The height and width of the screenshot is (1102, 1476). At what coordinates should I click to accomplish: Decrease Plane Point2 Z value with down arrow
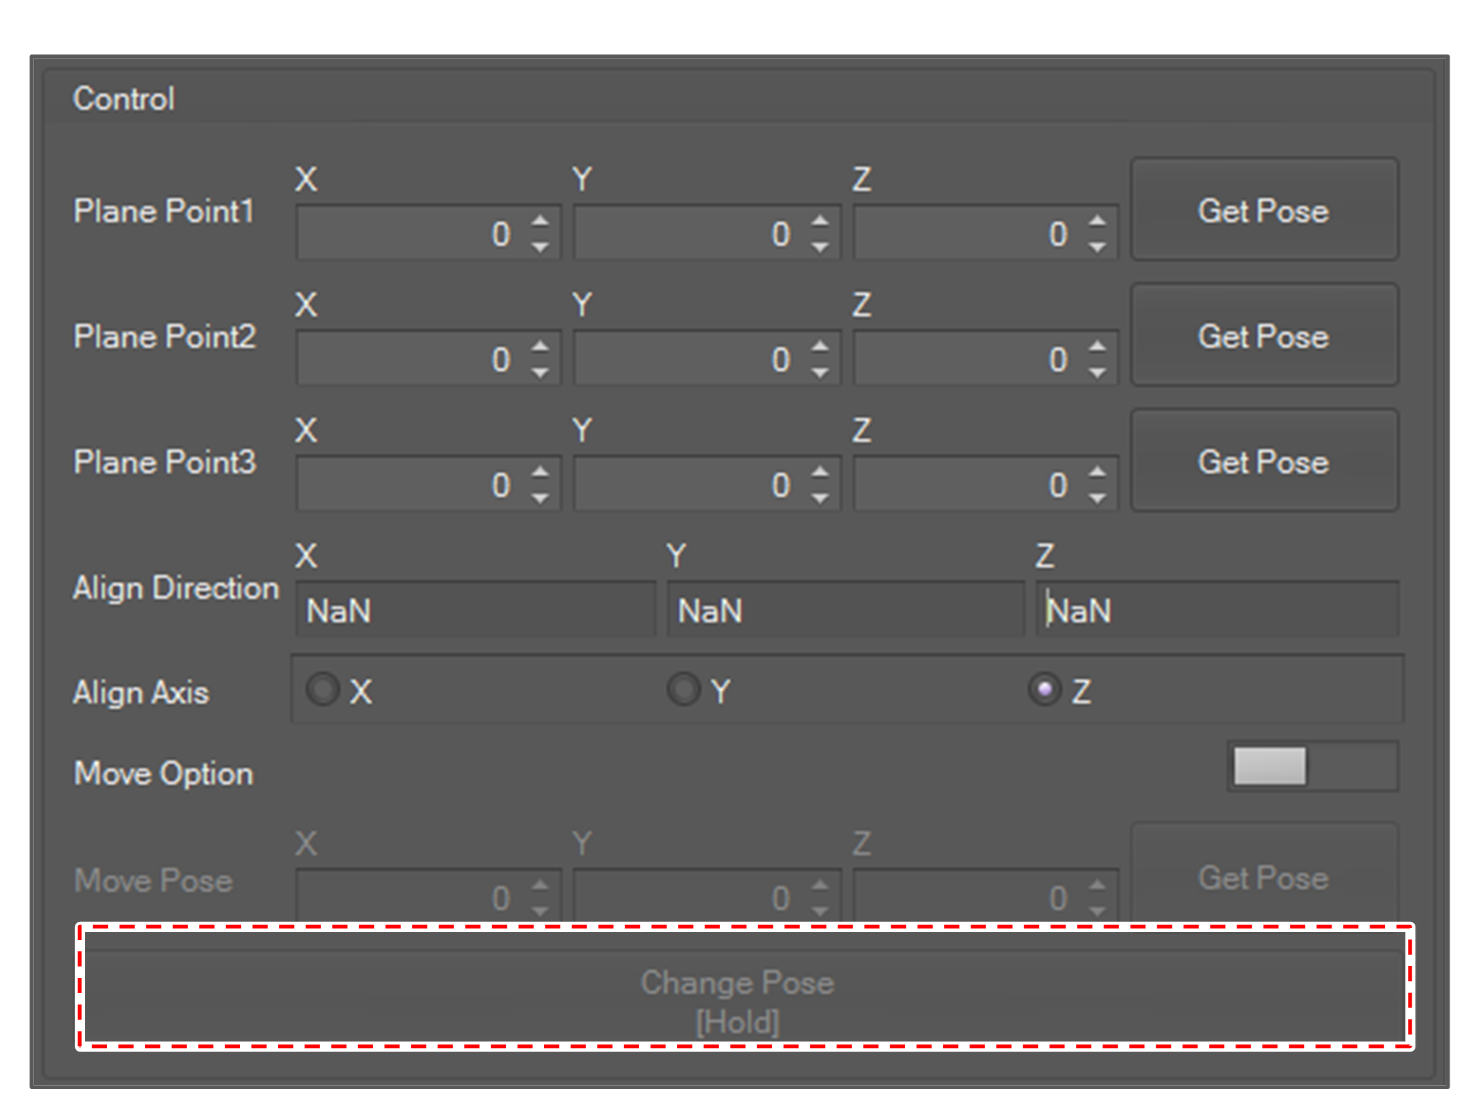pos(1097,372)
